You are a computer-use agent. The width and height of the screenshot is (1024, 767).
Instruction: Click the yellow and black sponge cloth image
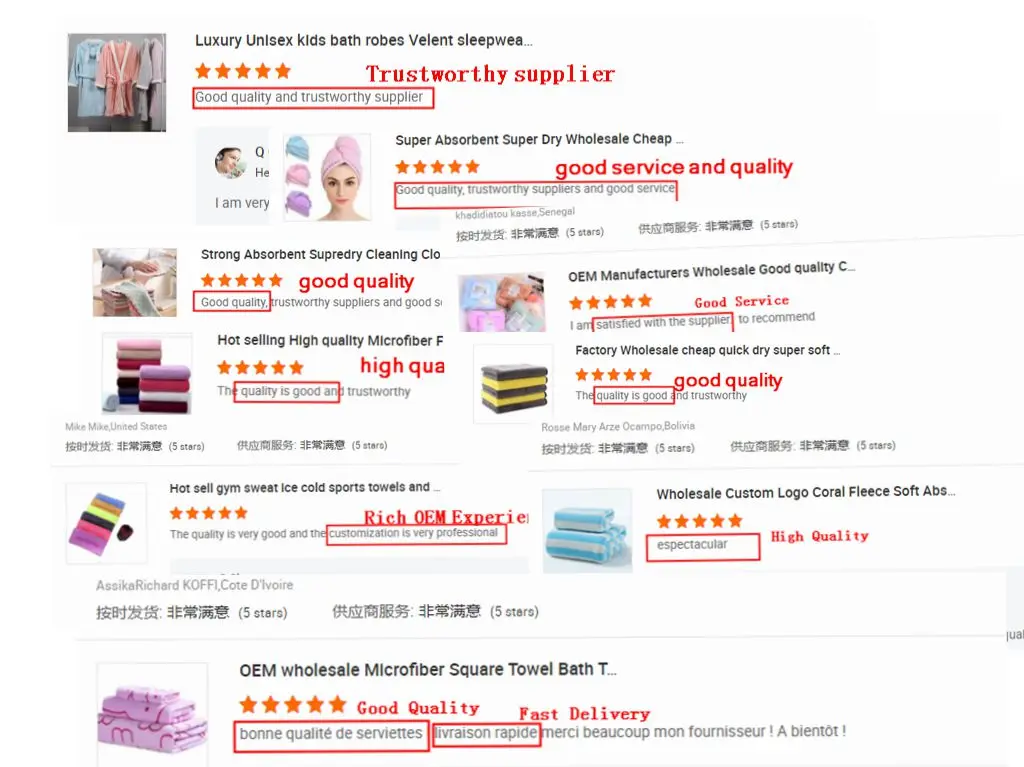pos(513,385)
